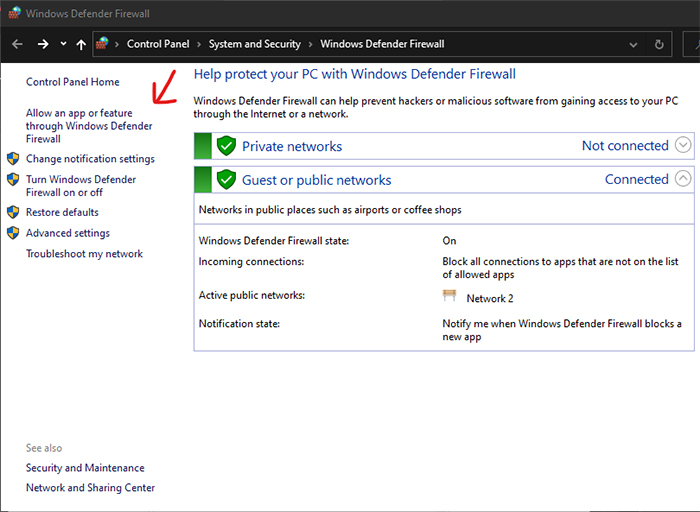
Task: Select the Windows Defender Firewall breadcrumb
Action: coord(382,44)
